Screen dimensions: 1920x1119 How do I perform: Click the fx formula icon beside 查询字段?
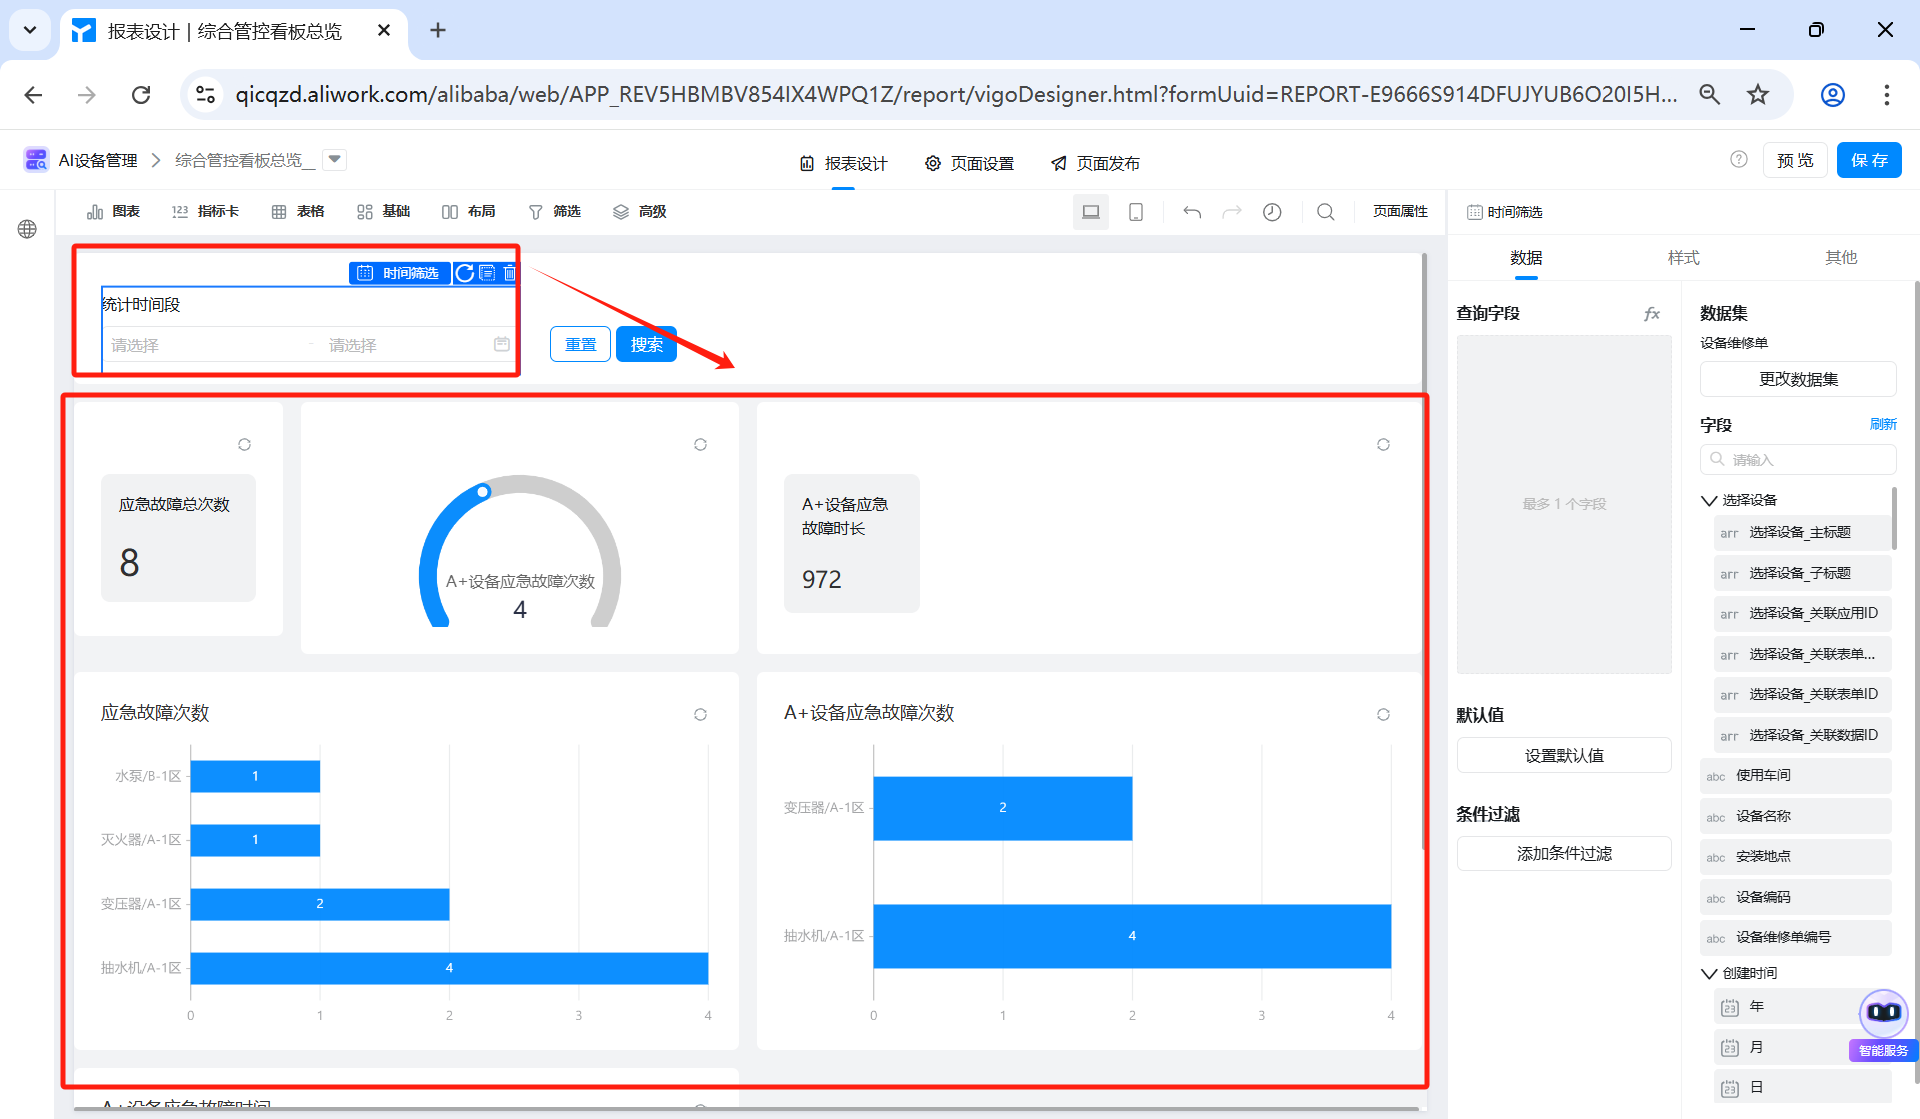pos(1652,314)
